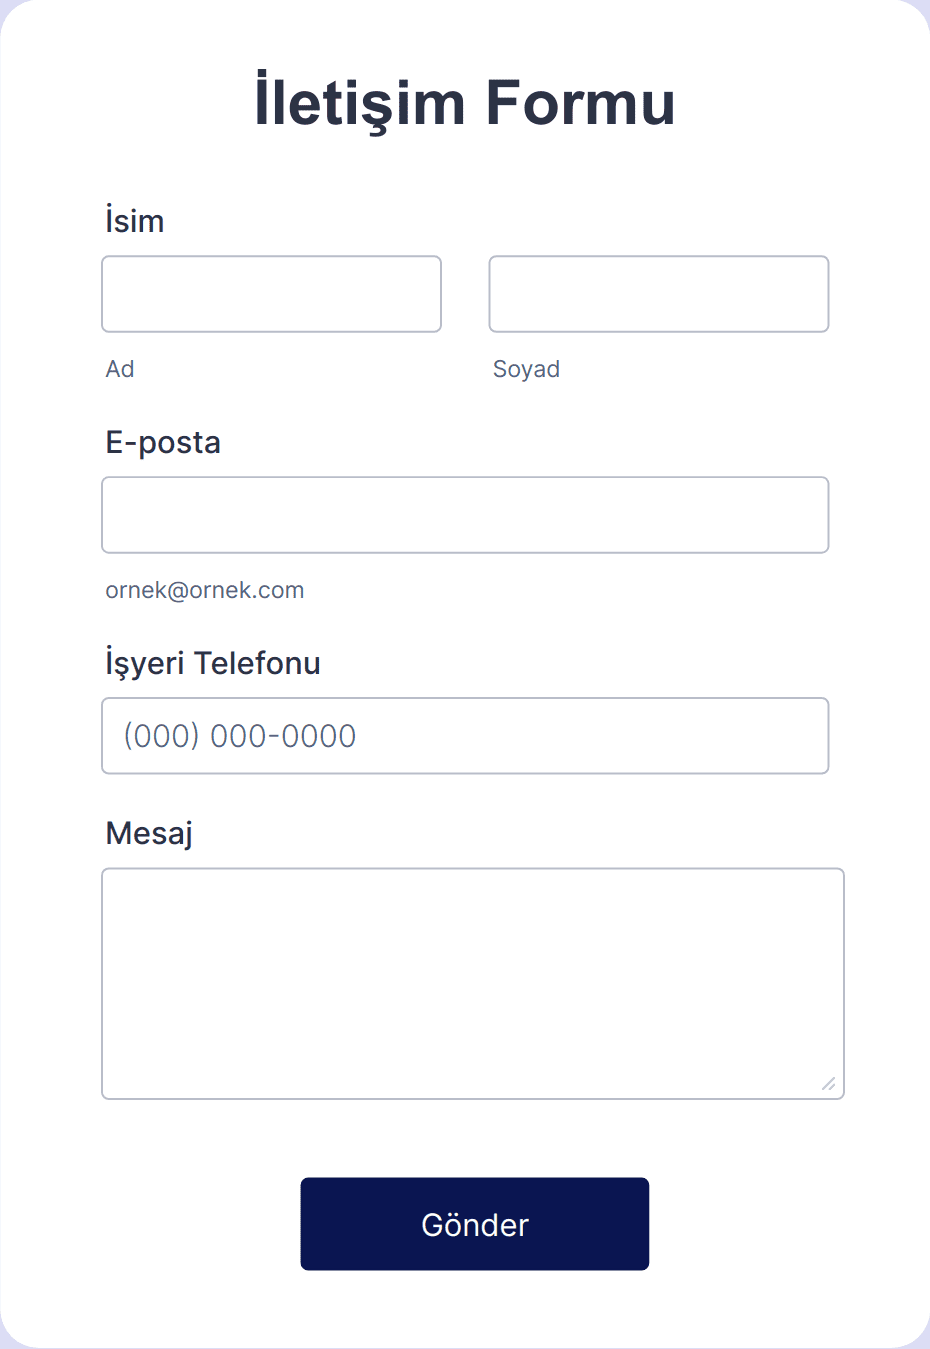Viewport: 930px width, 1349px height.
Task: Focus the Mesaj message text area
Action: (473, 984)
